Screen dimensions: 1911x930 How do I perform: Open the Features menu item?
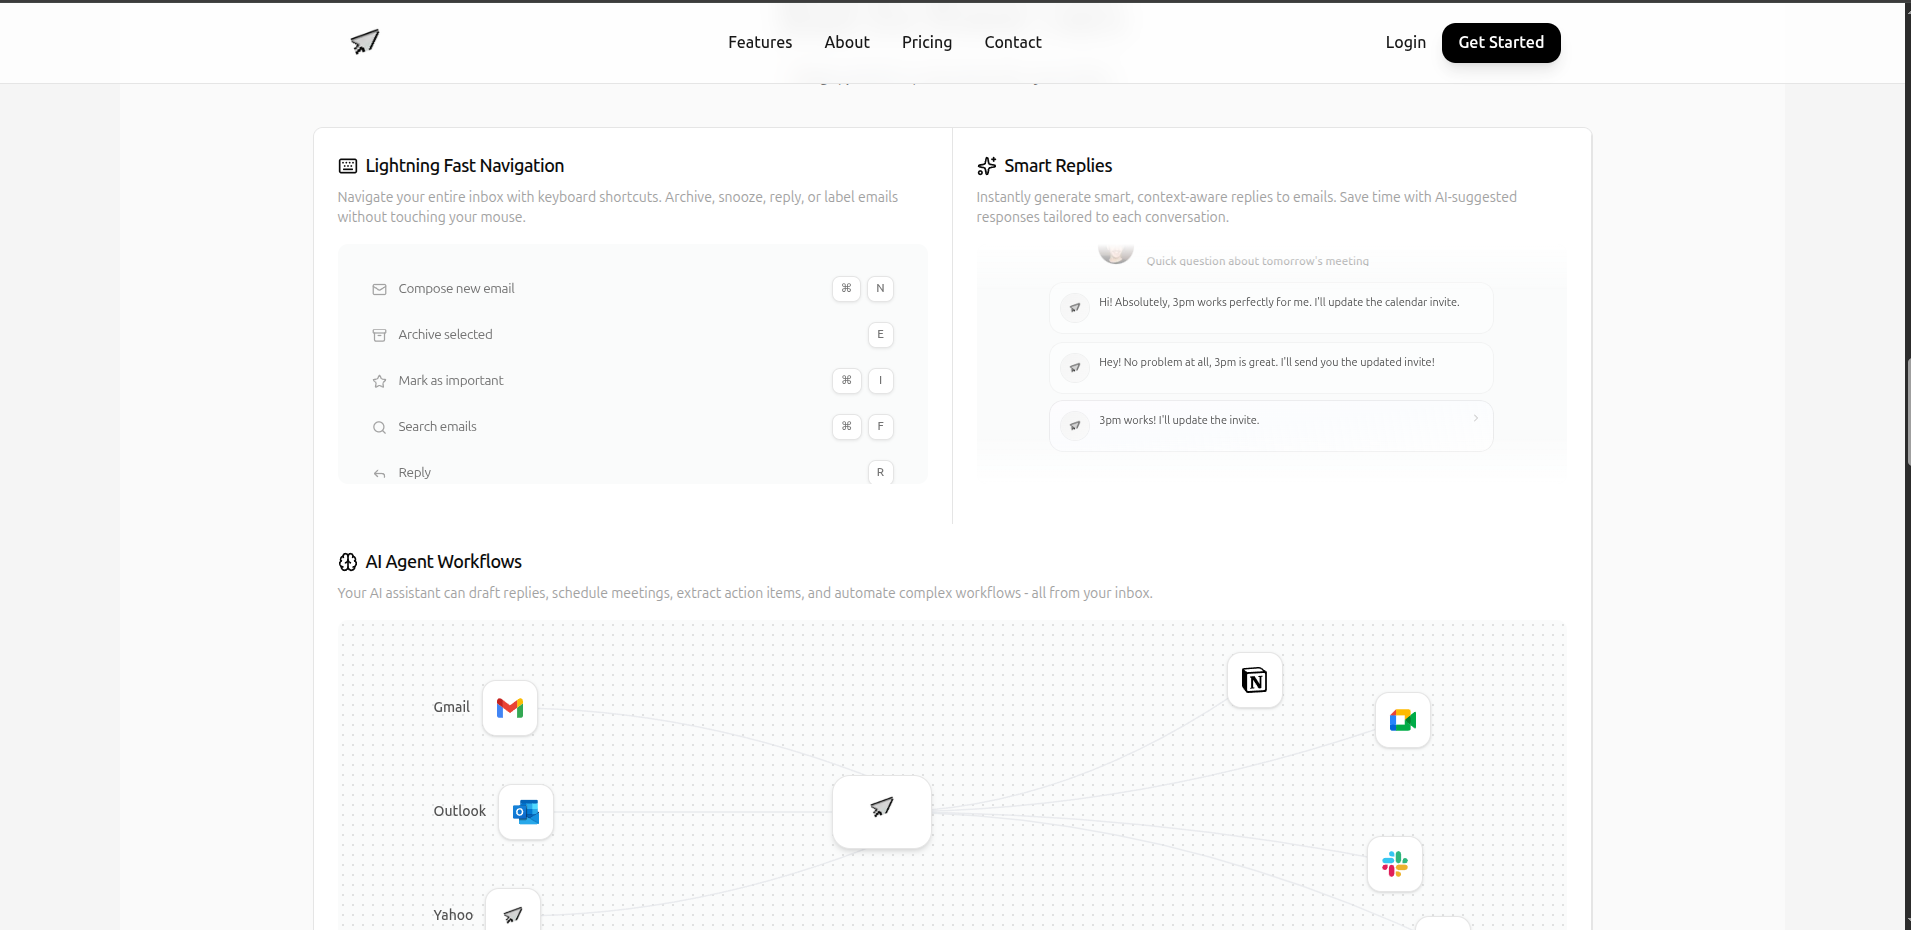pyautogui.click(x=759, y=42)
